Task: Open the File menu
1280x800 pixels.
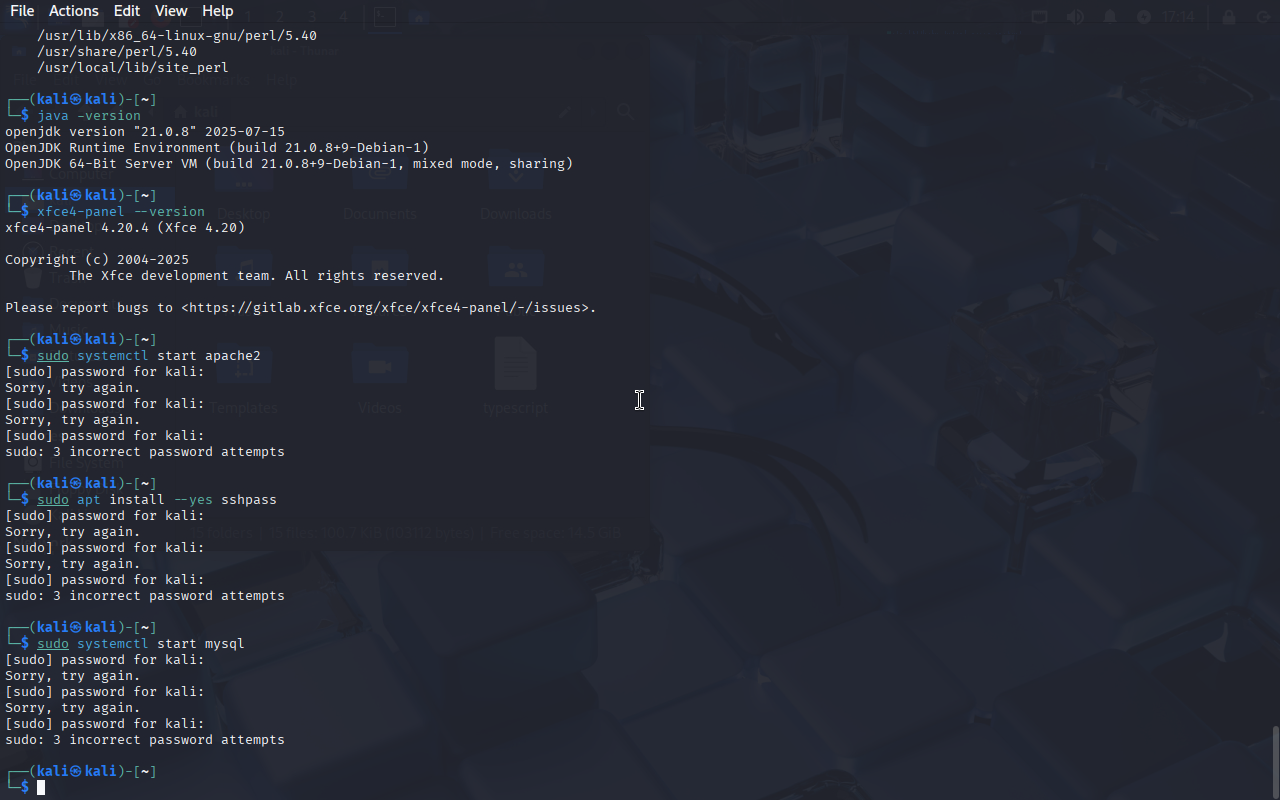Action: (x=22, y=11)
